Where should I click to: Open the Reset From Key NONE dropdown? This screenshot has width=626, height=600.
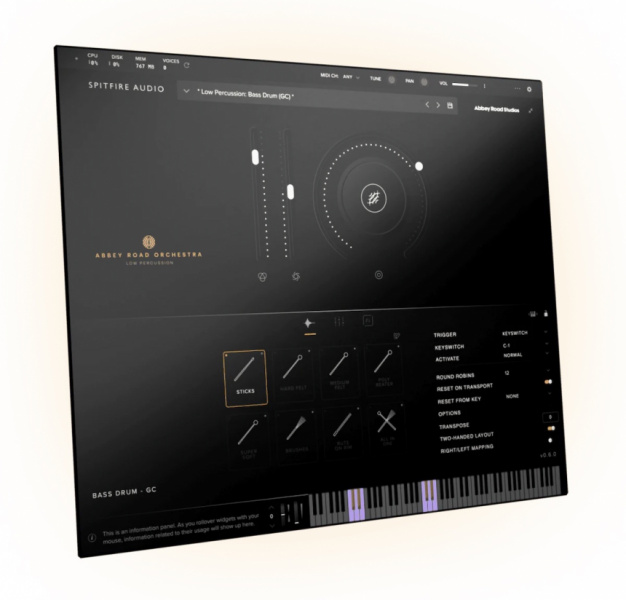(529, 396)
